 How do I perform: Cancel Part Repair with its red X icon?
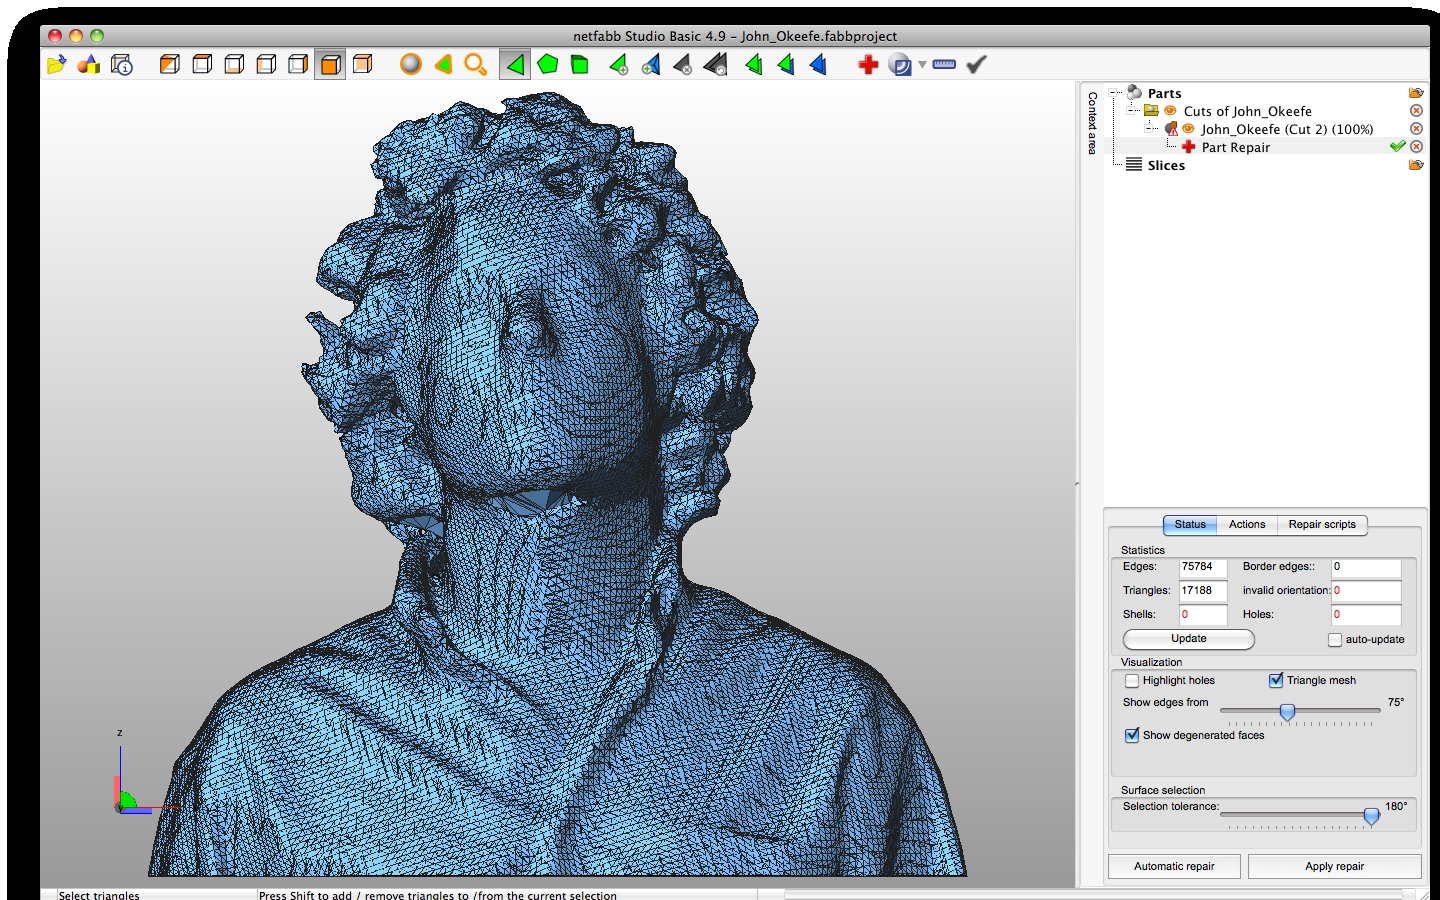pos(1416,147)
